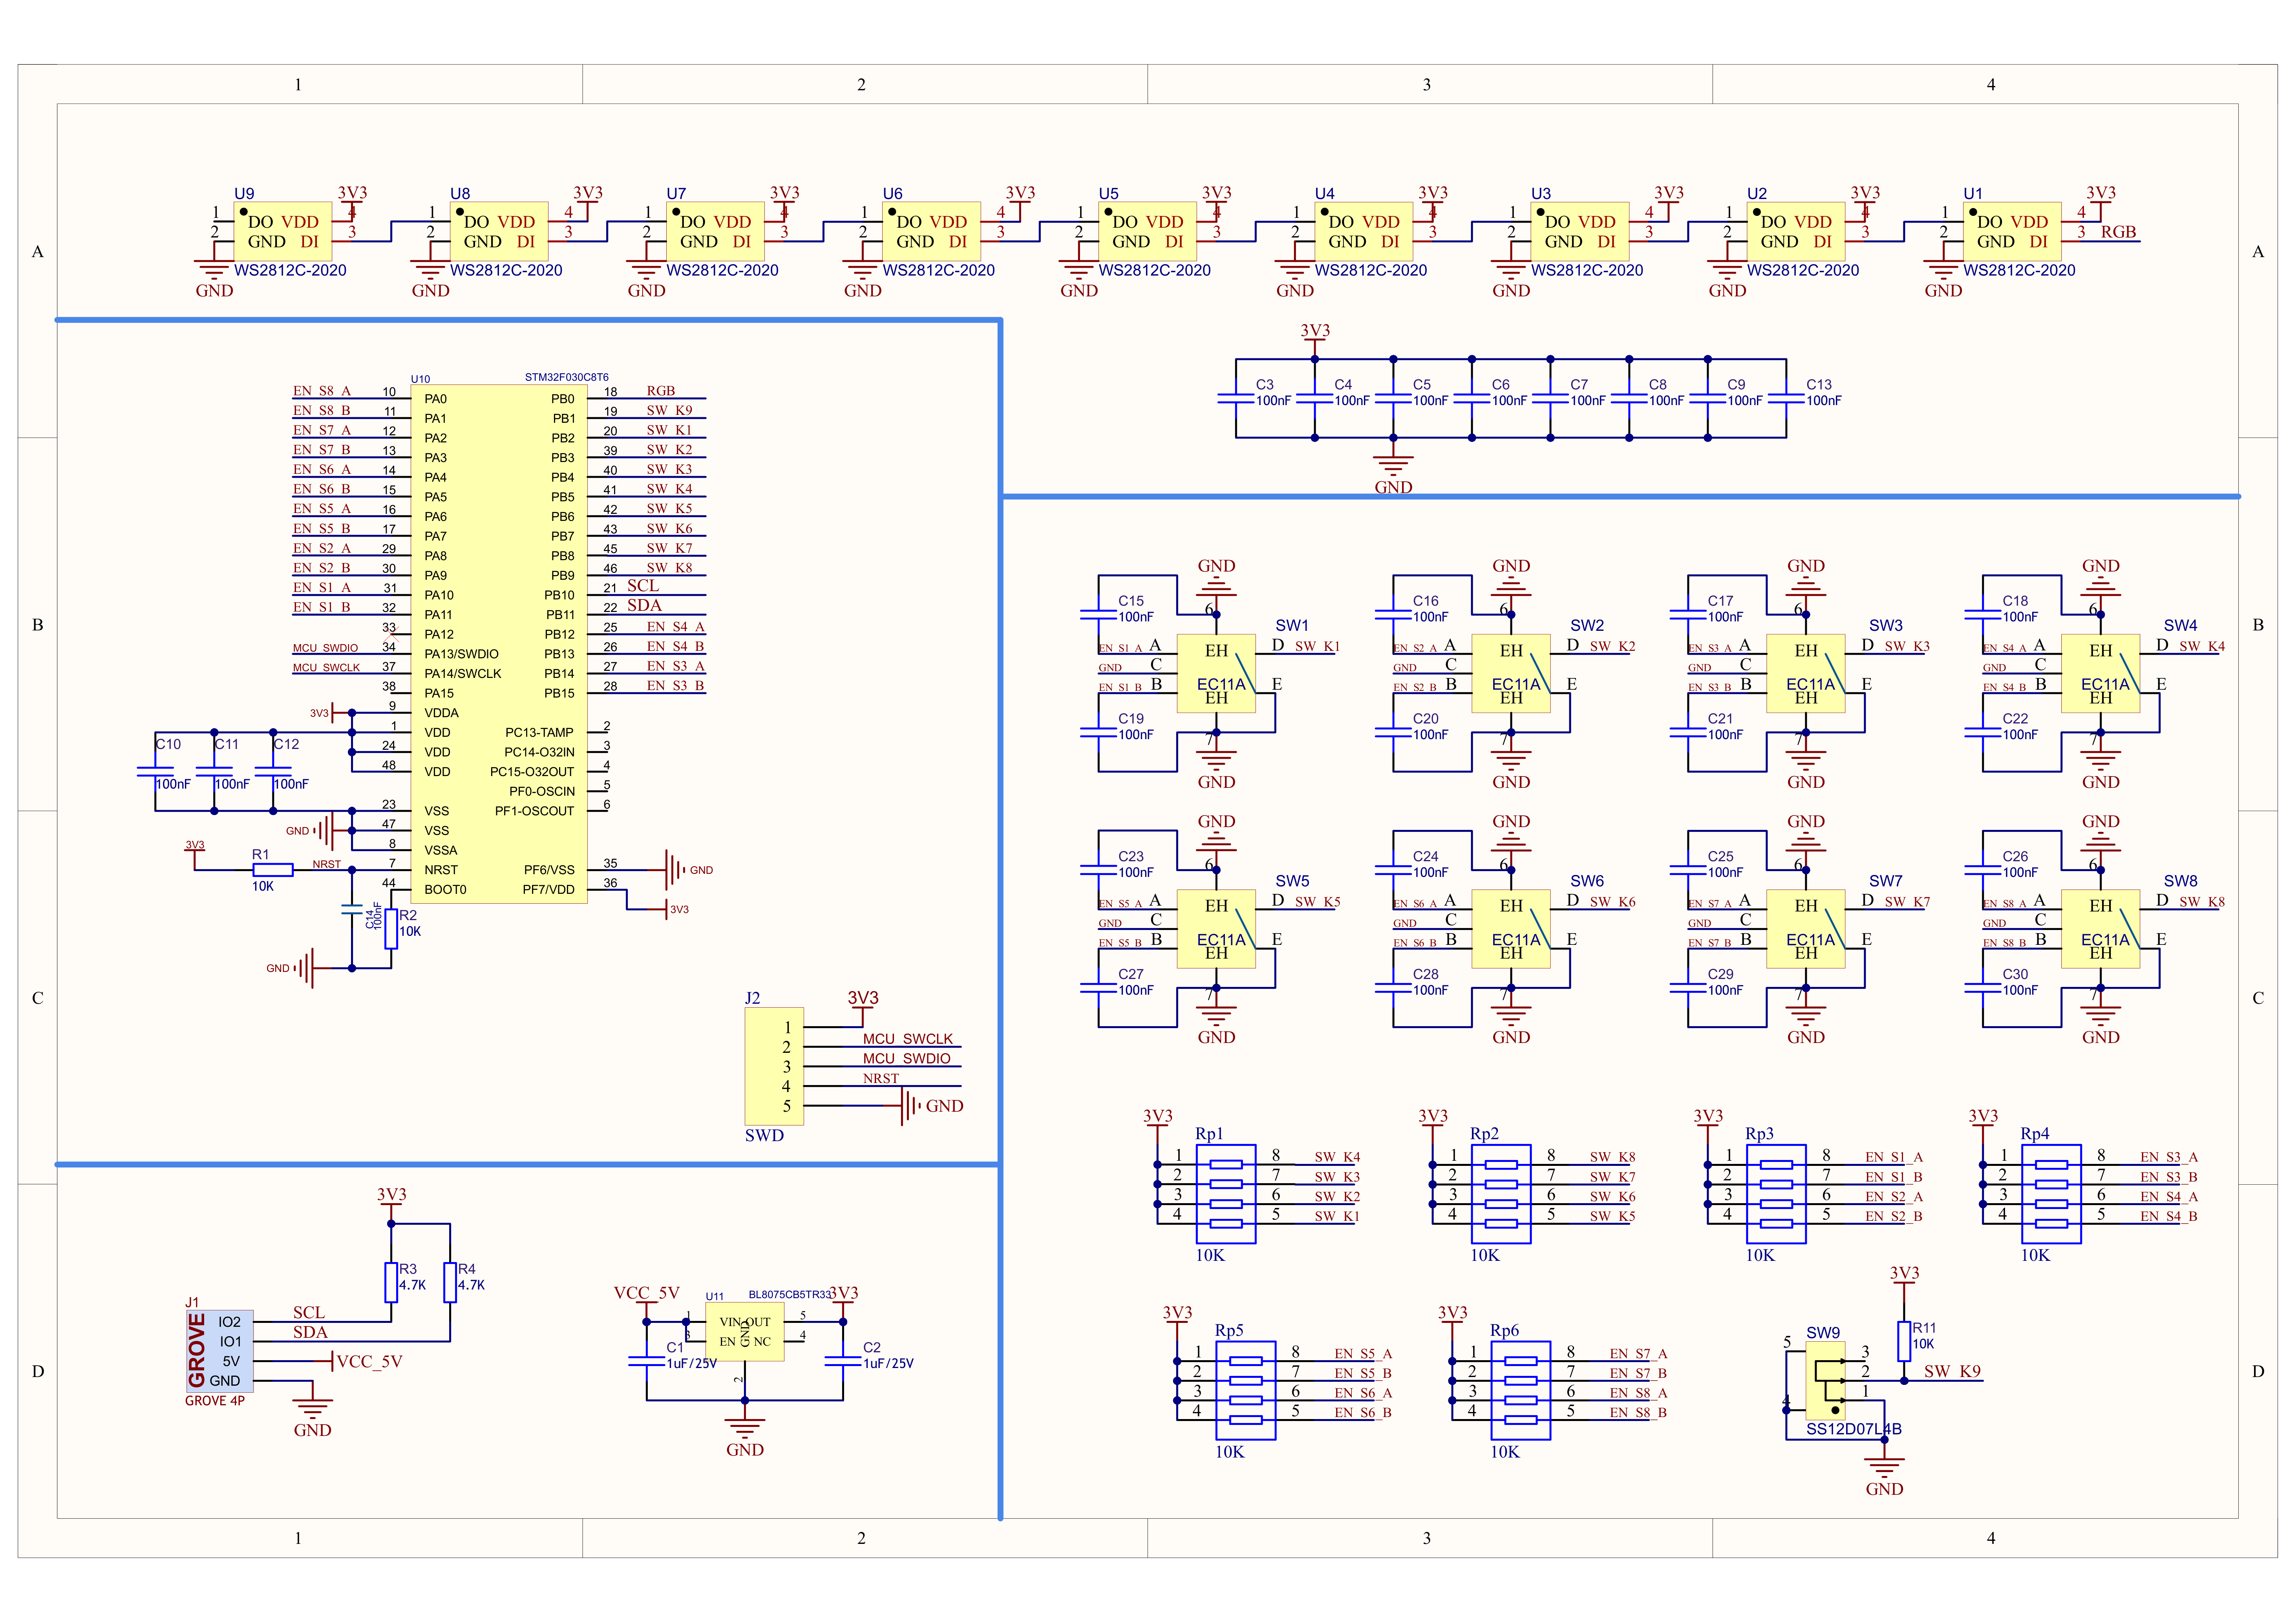The height and width of the screenshot is (1622, 2296).
Task: Select resistor R4 4.7K
Action: point(450,1282)
